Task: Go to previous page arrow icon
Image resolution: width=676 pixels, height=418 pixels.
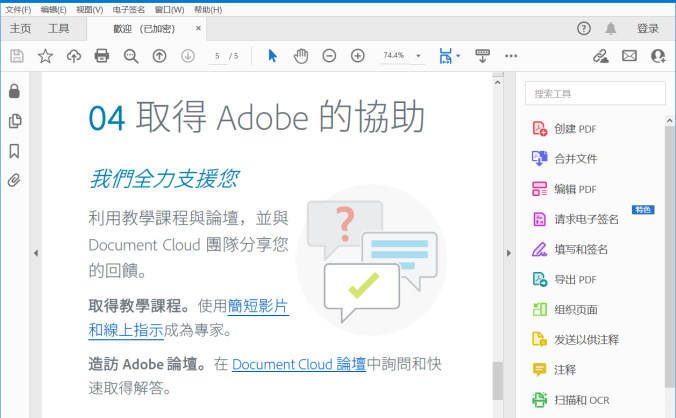Action: 160,56
